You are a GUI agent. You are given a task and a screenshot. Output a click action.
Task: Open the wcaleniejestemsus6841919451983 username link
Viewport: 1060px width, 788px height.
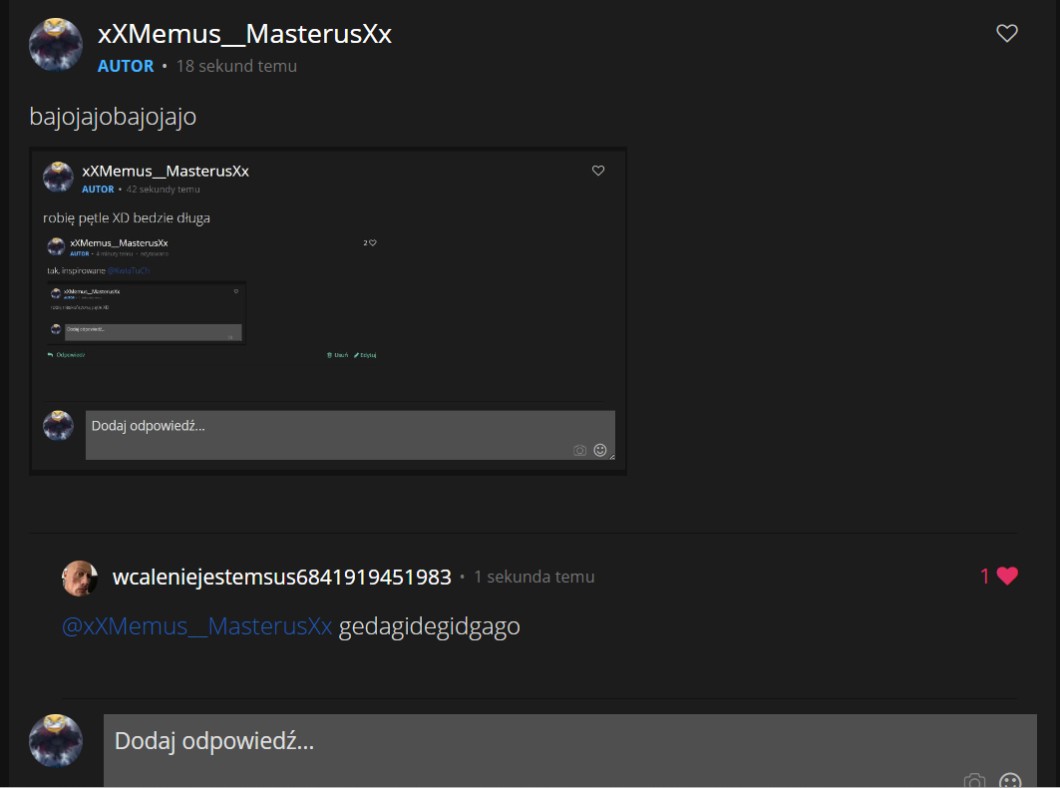(282, 577)
